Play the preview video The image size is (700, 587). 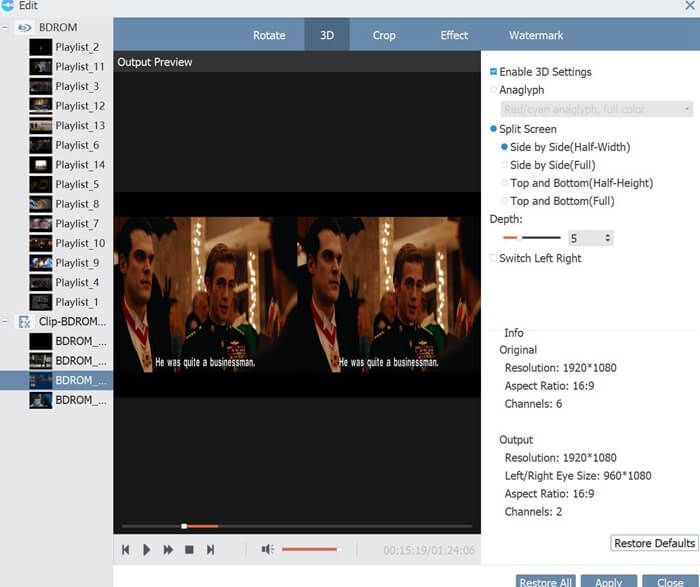click(x=146, y=550)
